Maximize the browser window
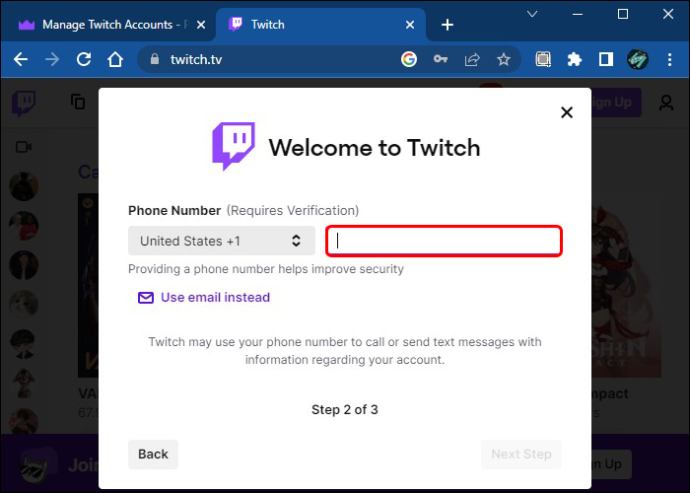This screenshot has height=493, width=690. tap(623, 15)
